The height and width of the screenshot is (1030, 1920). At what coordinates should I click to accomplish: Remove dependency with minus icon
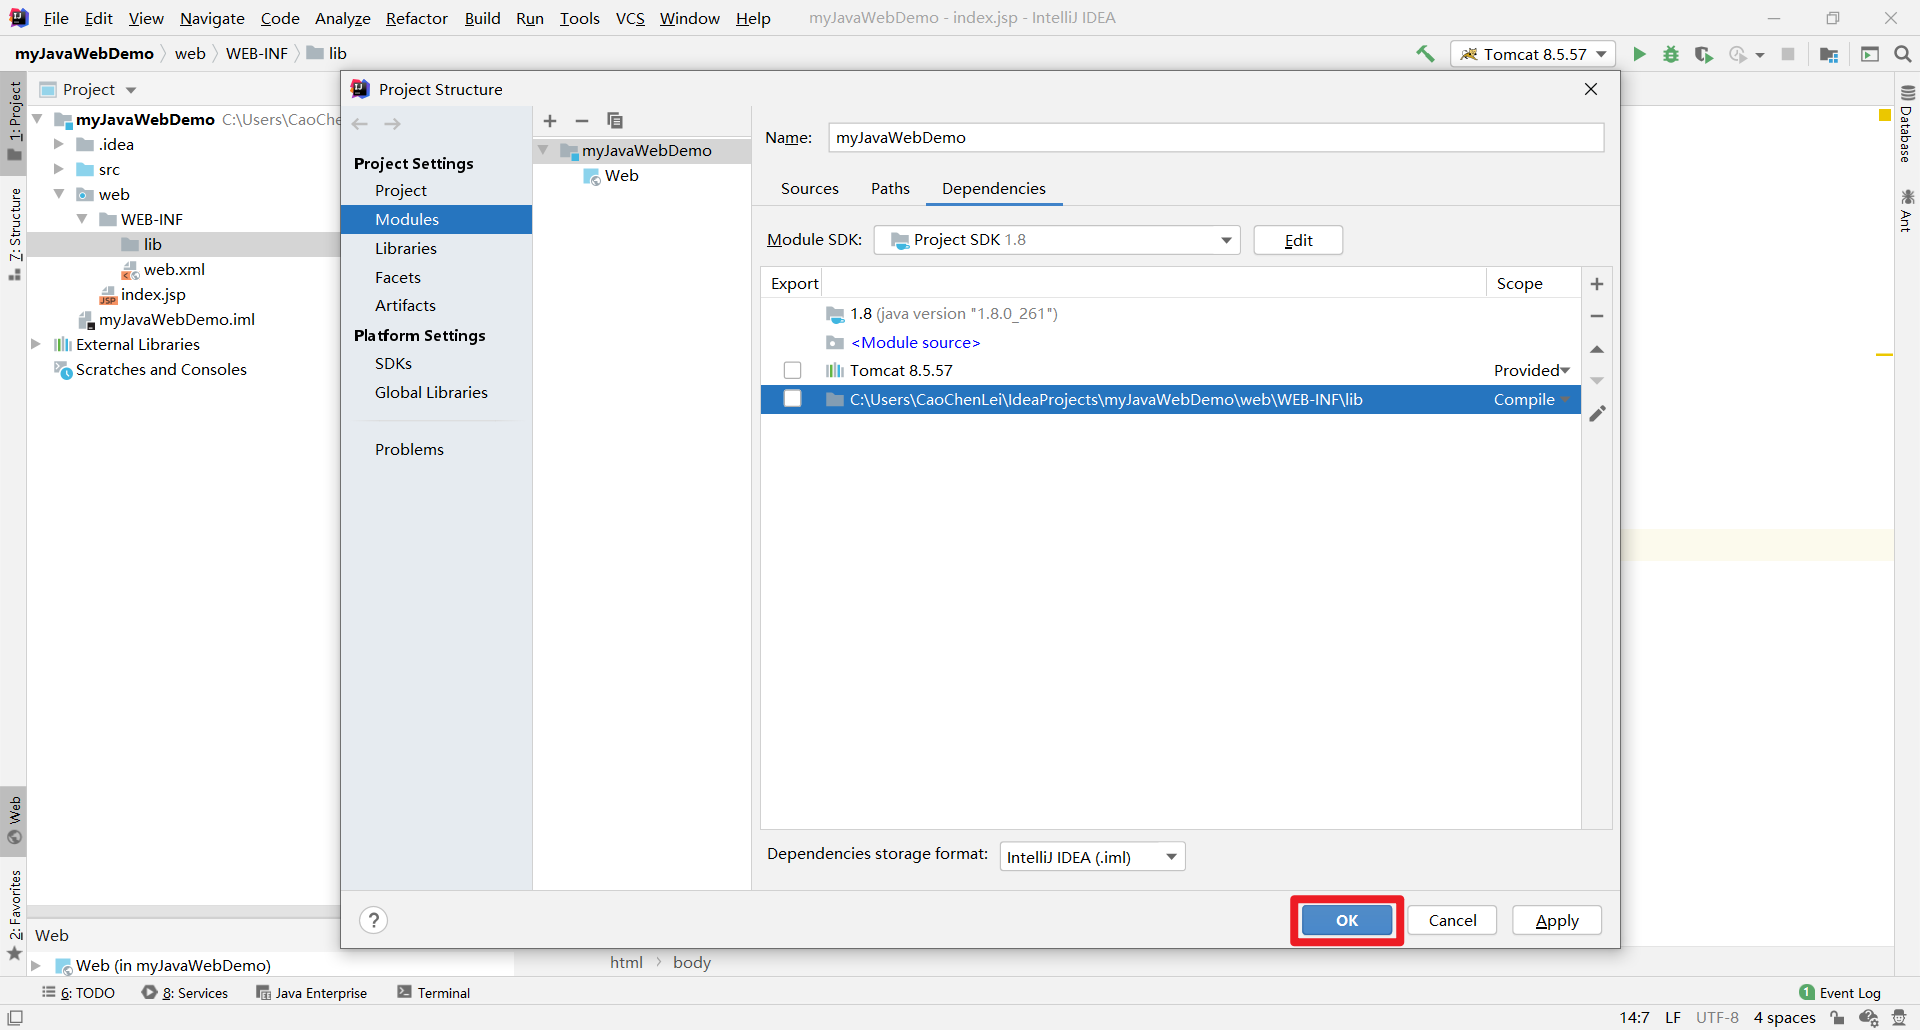pos(1597,316)
